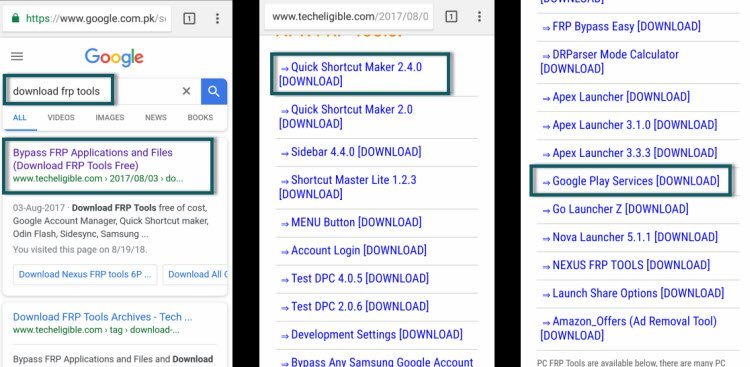Image resolution: width=750 pixels, height=367 pixels.
Task: Open three-dot menu in techeligible browser window
Action: (479, 17)
